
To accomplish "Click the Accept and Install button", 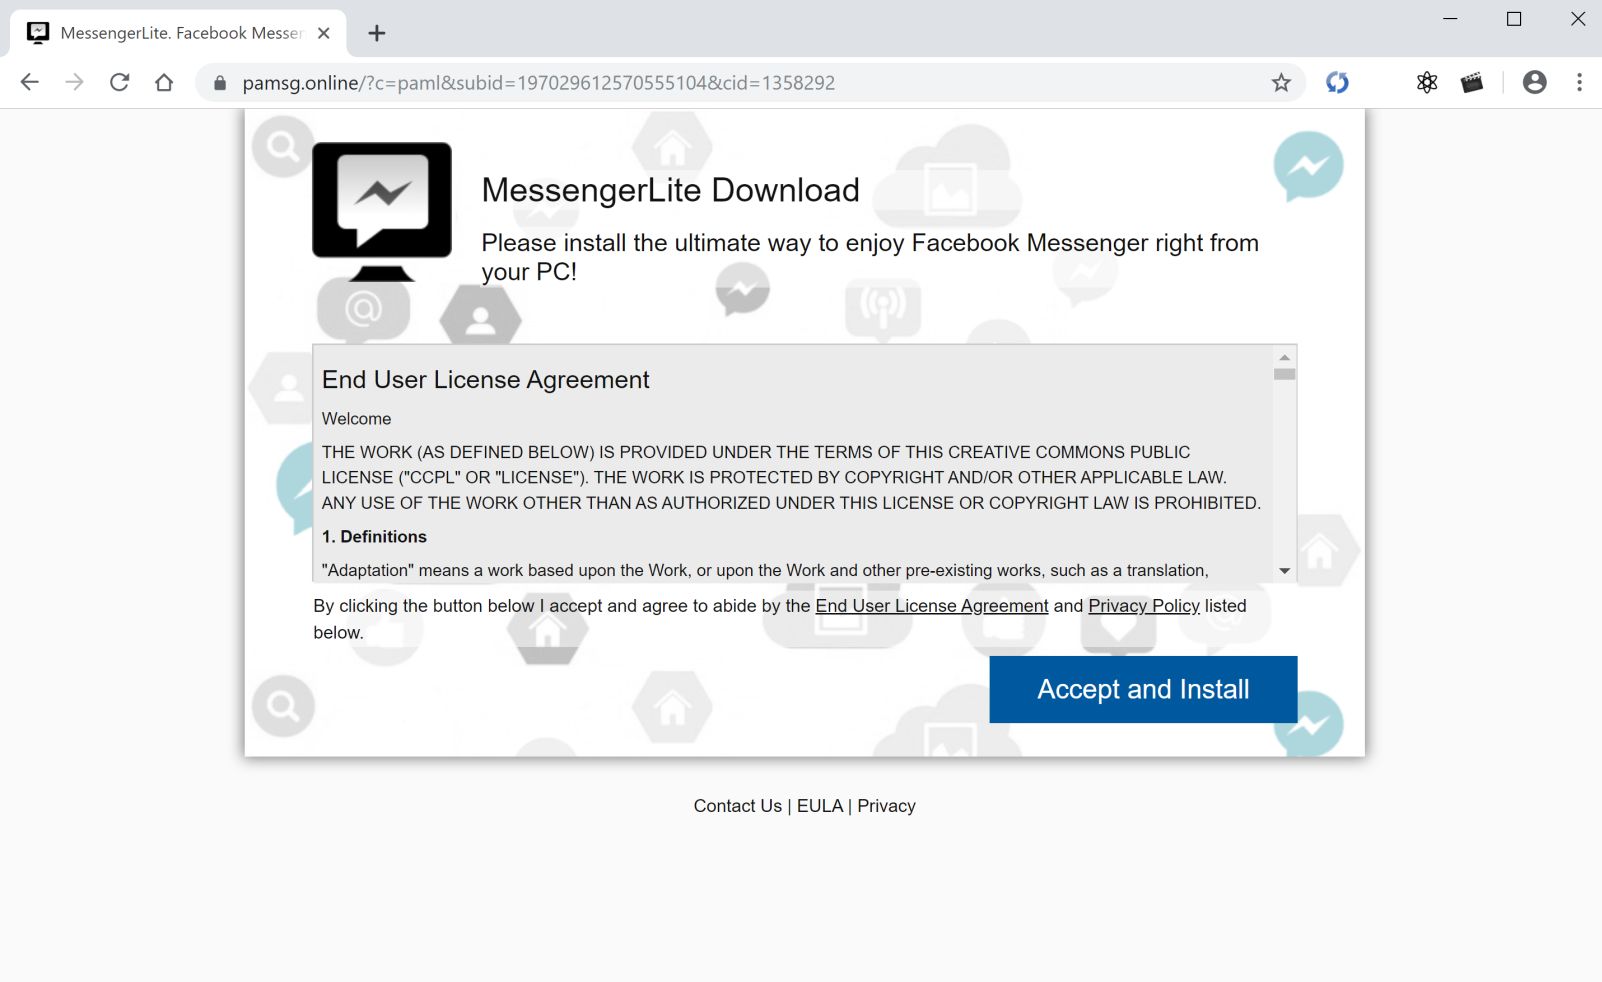I will (x=1142, y=689).
